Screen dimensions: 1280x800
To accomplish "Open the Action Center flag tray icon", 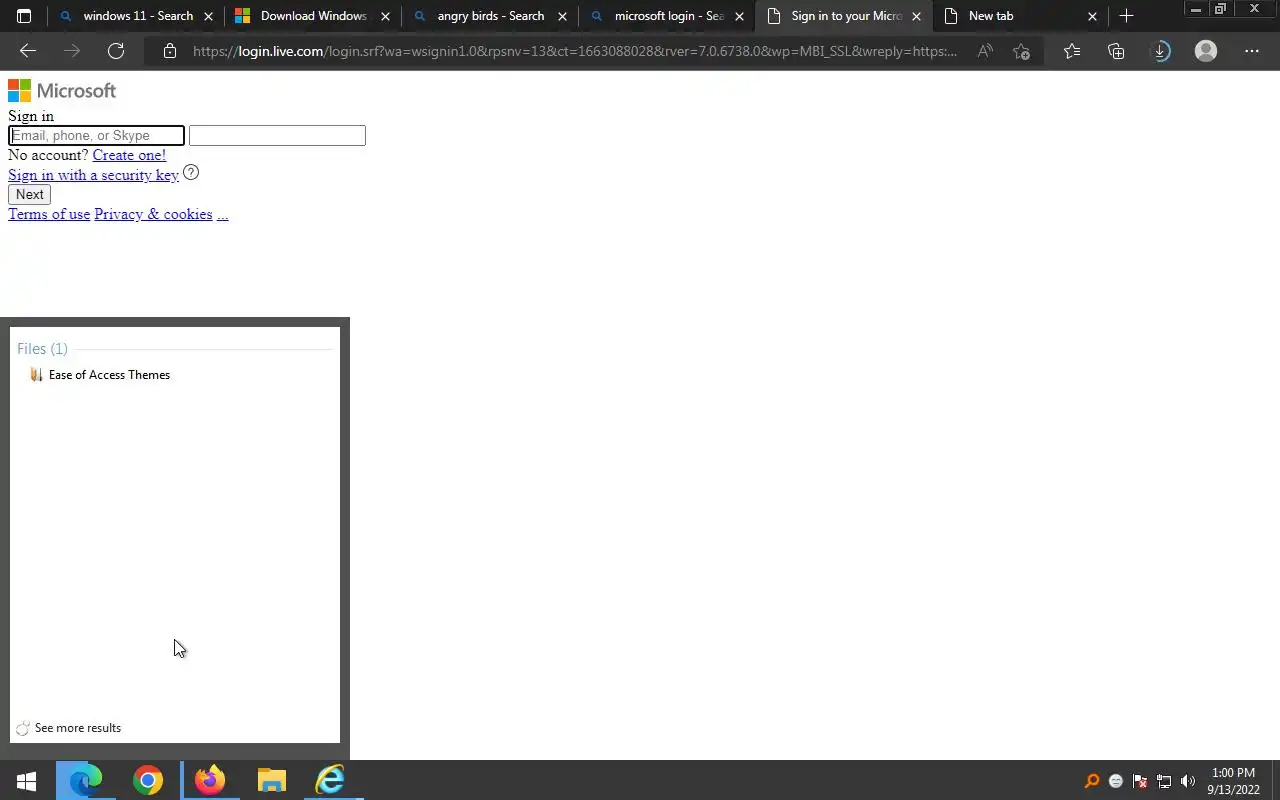I will click(1140, 781).
